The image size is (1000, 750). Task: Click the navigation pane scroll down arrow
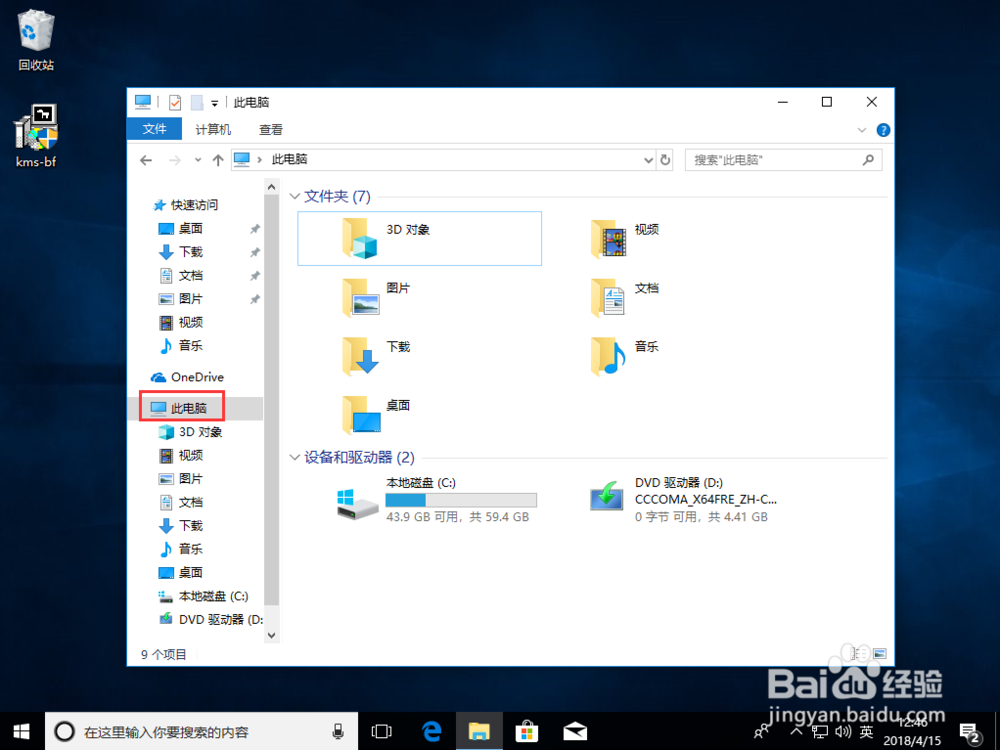click(271, 635)
